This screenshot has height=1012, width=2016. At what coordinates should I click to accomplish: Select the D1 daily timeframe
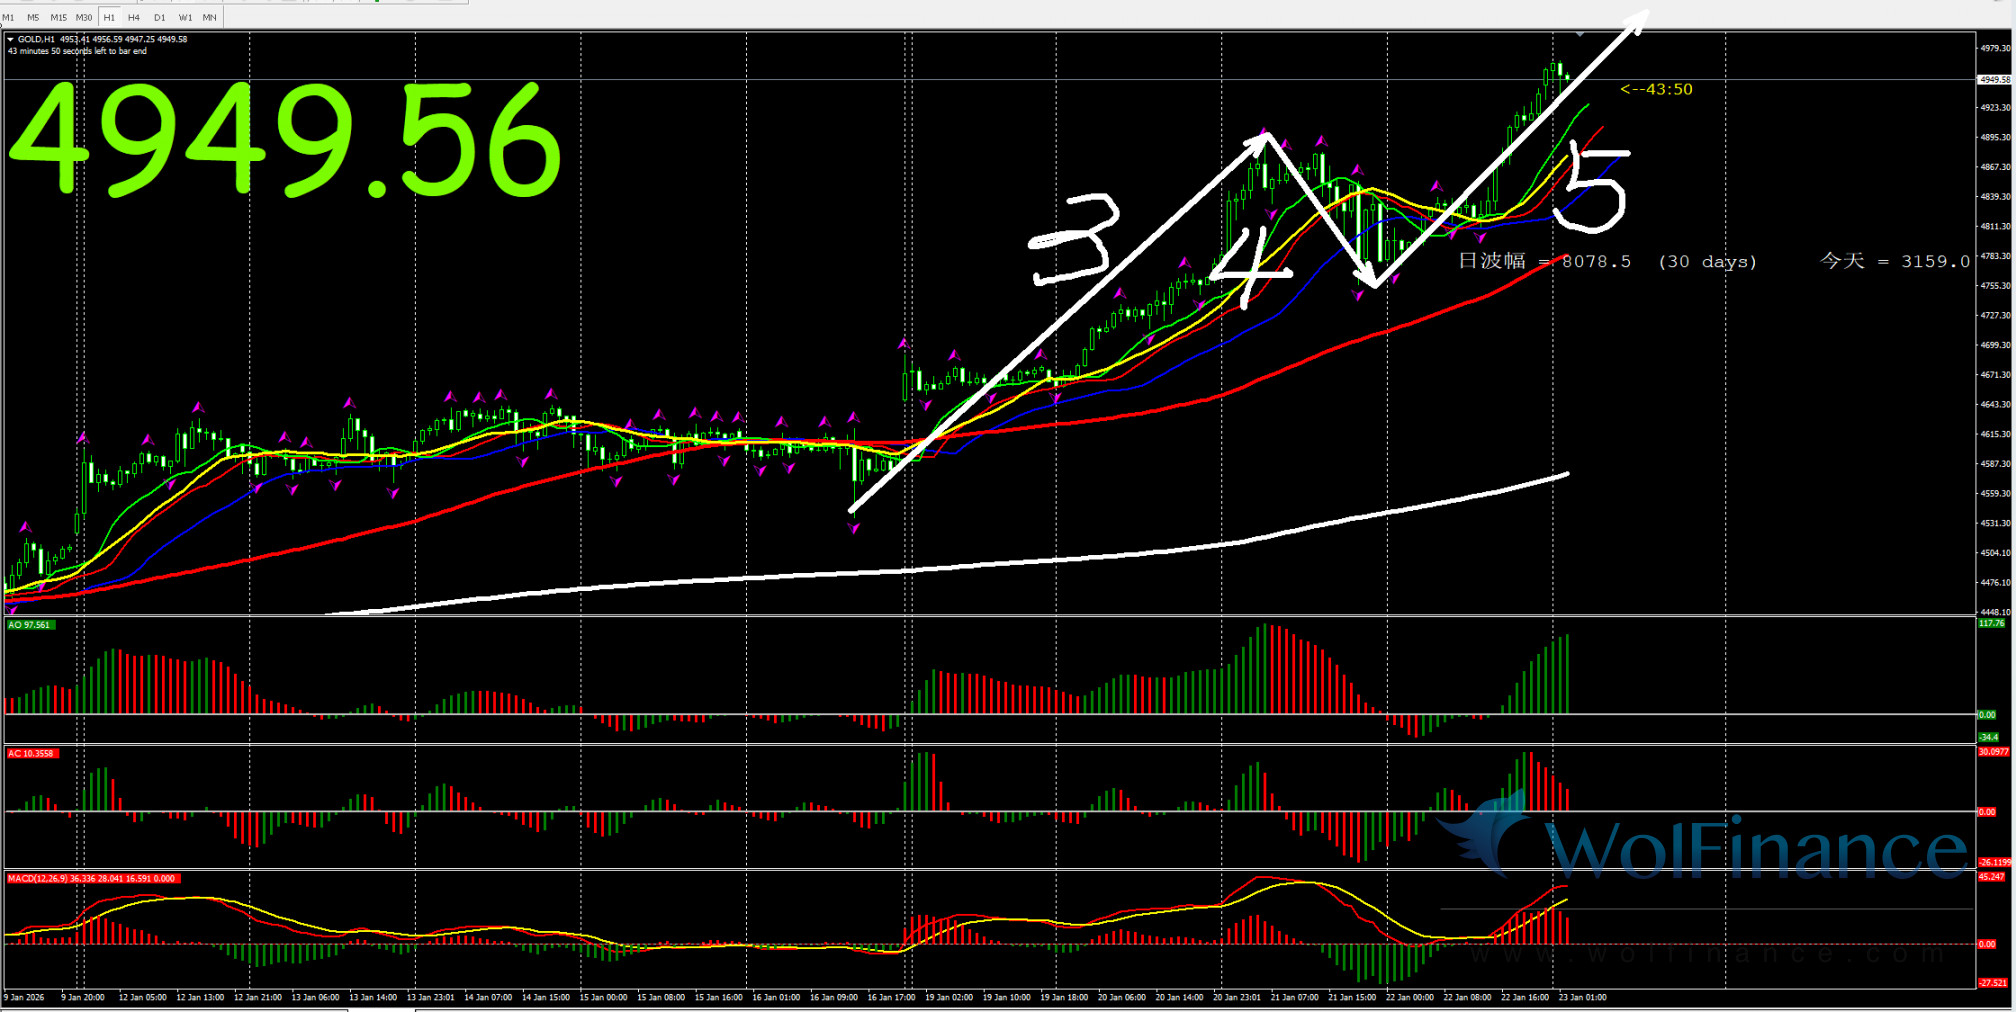(x=159, y=17)
